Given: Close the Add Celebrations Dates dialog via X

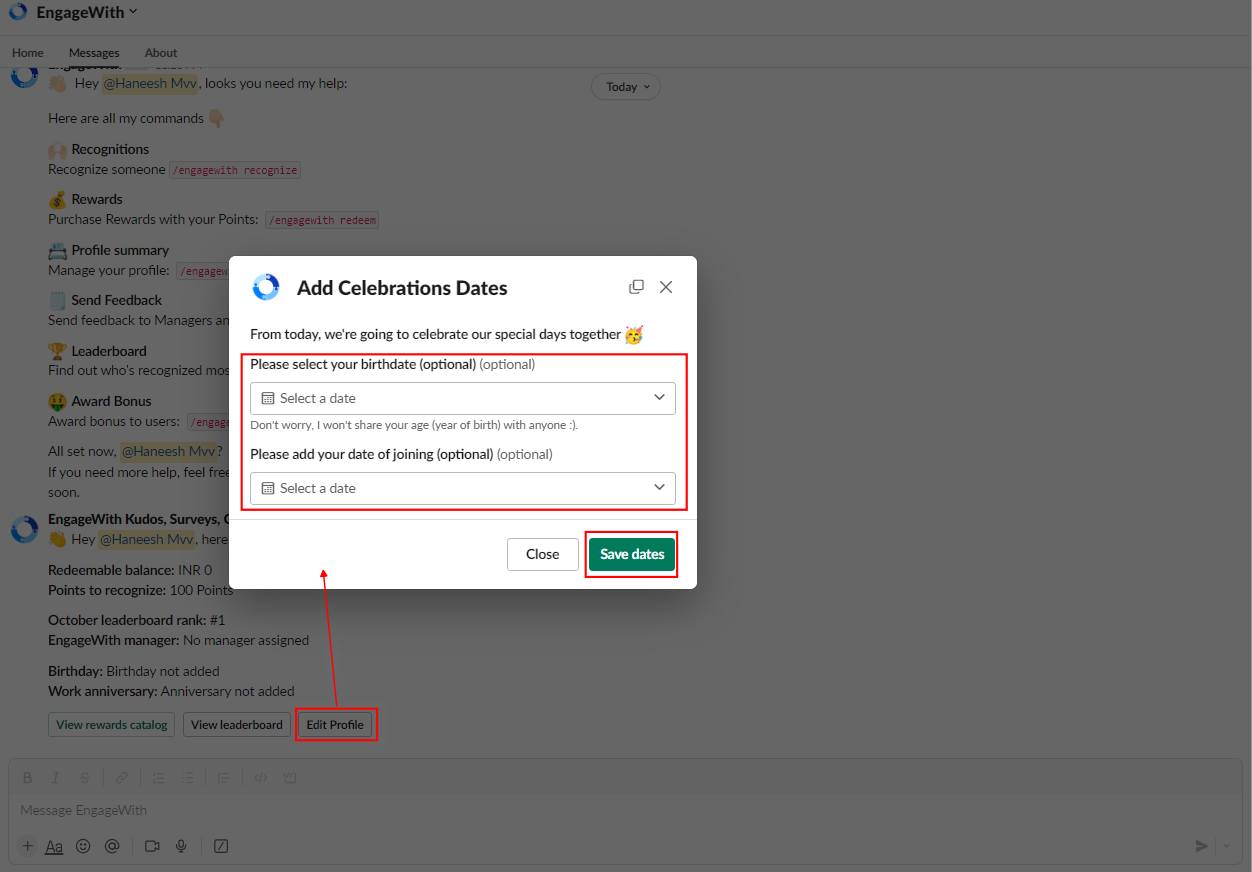Looking at the screenshot, I should coord(666,287).
